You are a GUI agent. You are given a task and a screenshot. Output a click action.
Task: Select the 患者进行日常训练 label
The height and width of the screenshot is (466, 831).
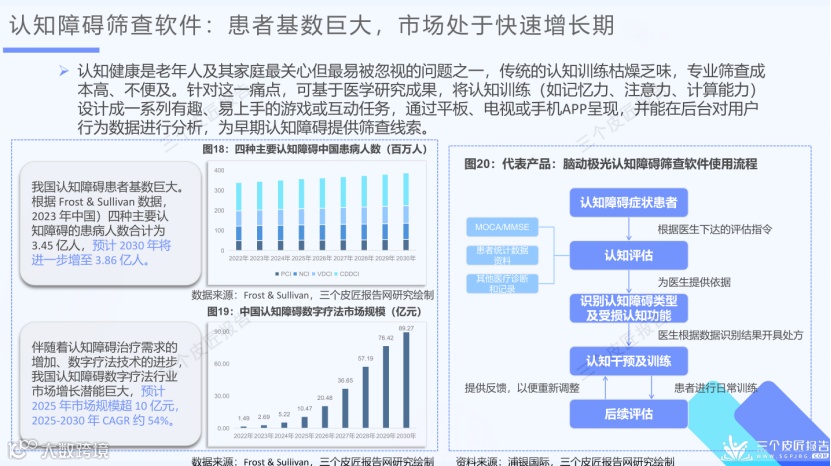[715, 388]
